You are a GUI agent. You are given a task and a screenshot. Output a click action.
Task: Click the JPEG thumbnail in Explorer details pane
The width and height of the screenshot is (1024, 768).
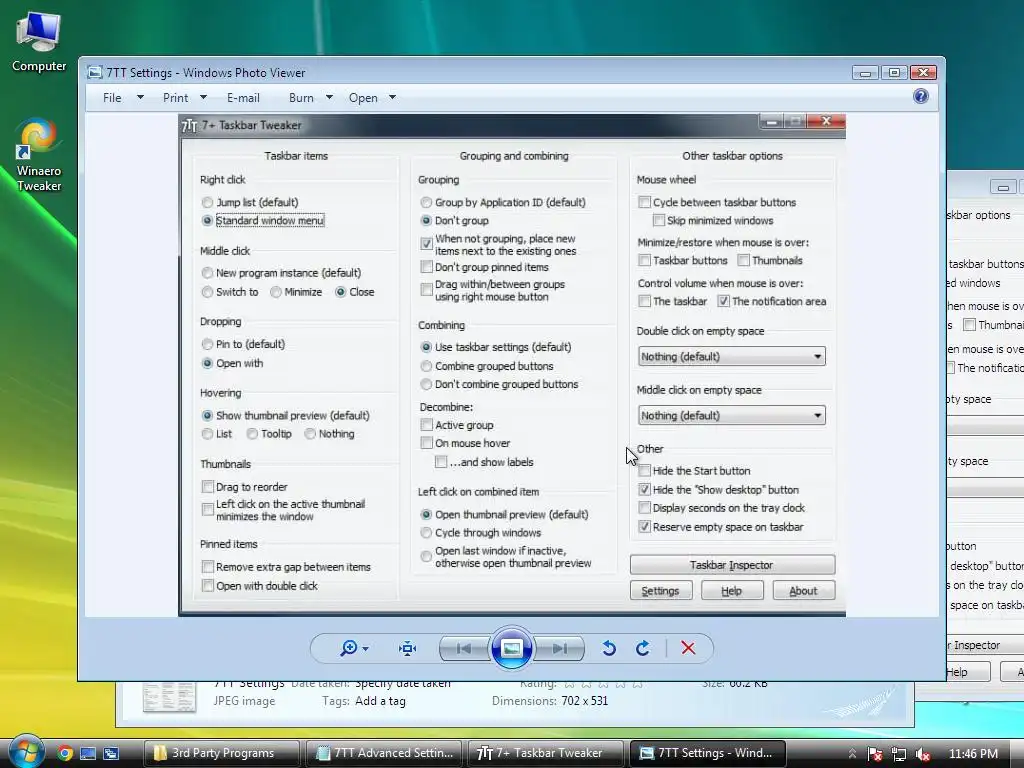(x=169, y=697)
